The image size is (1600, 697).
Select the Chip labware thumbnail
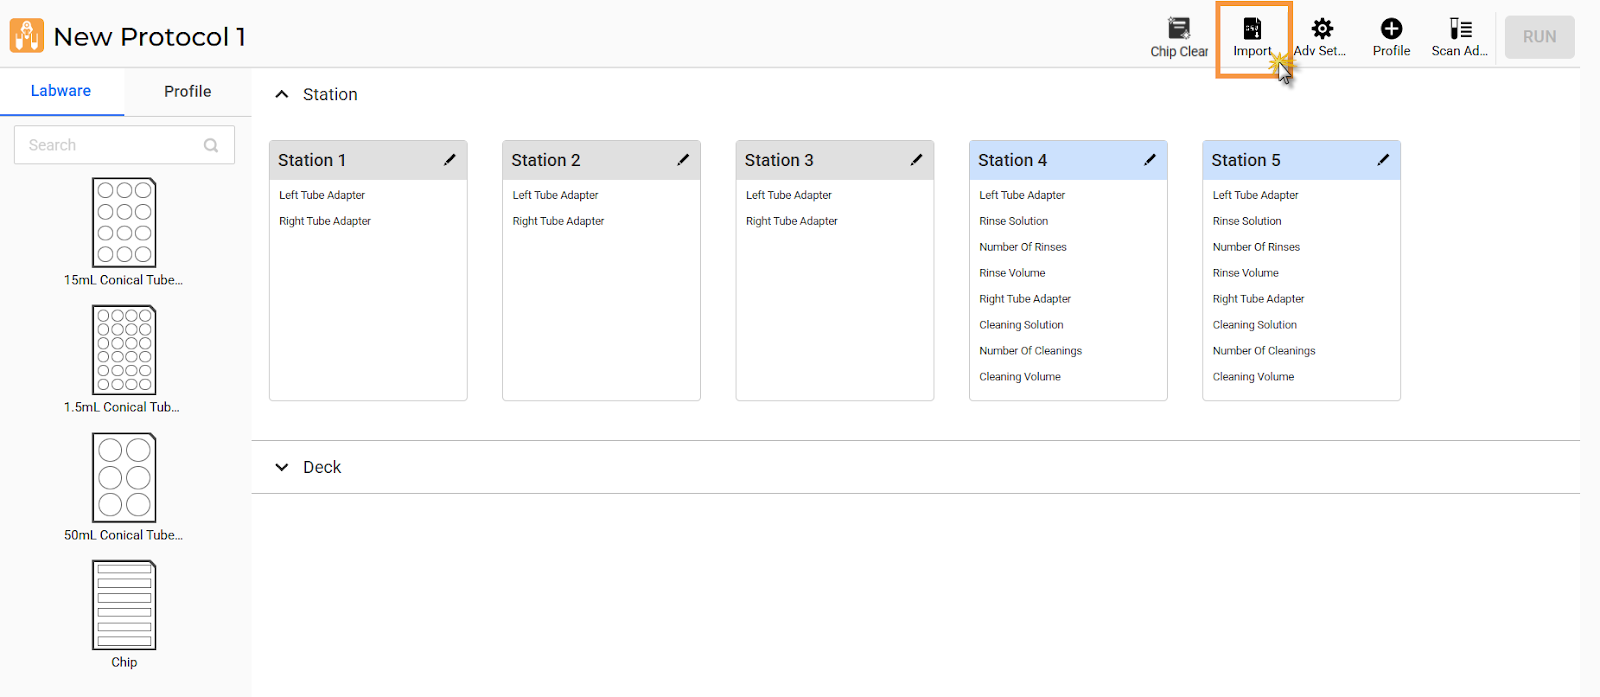[x=124, y=605]
